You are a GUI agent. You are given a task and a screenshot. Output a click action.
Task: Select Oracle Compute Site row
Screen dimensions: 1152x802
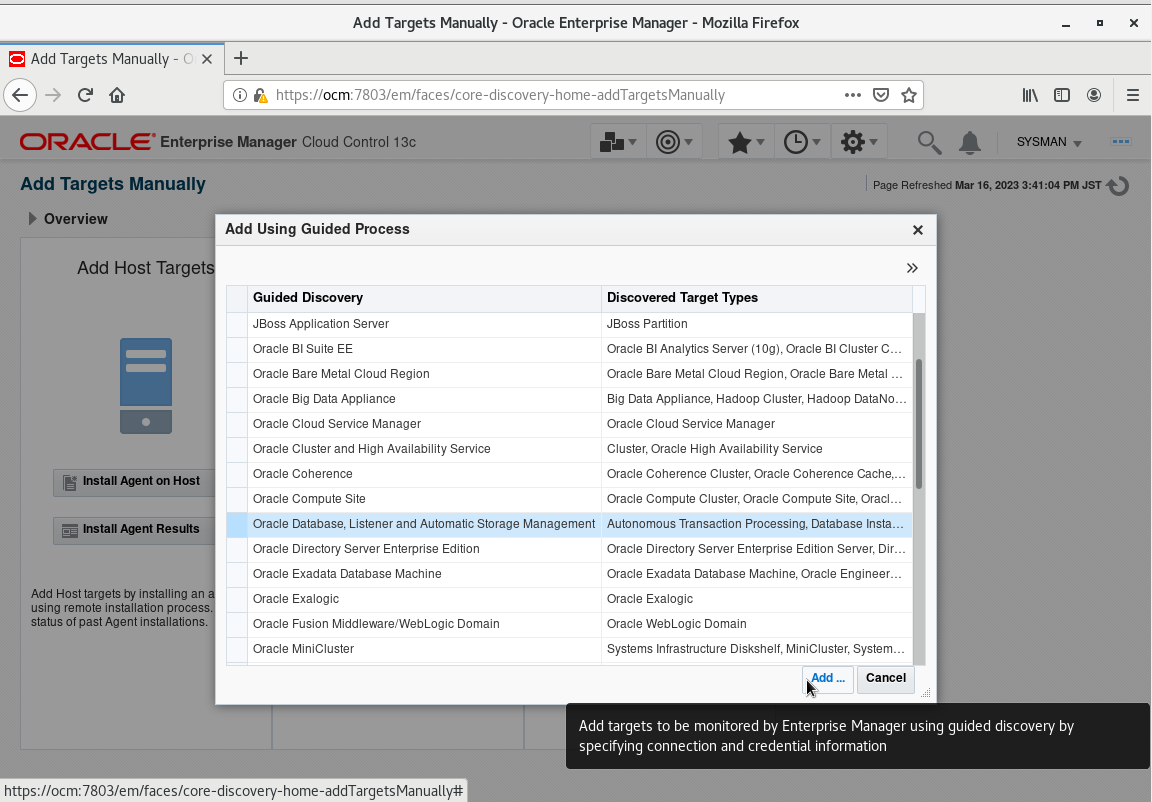point(569,499)
